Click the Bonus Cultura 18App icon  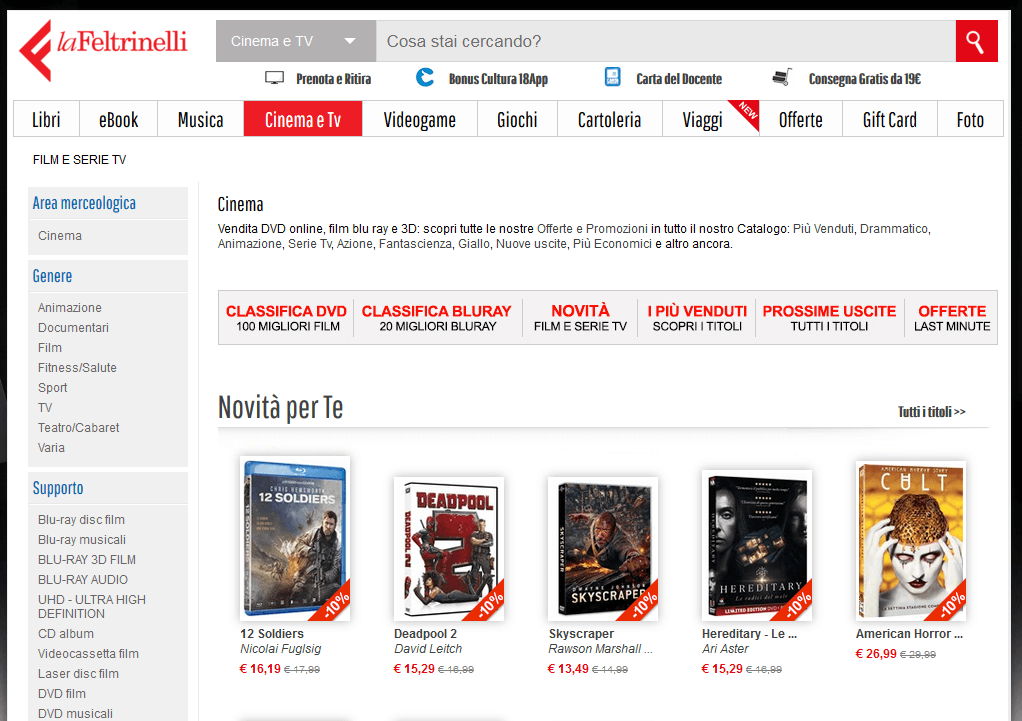(x=425, y=78)
